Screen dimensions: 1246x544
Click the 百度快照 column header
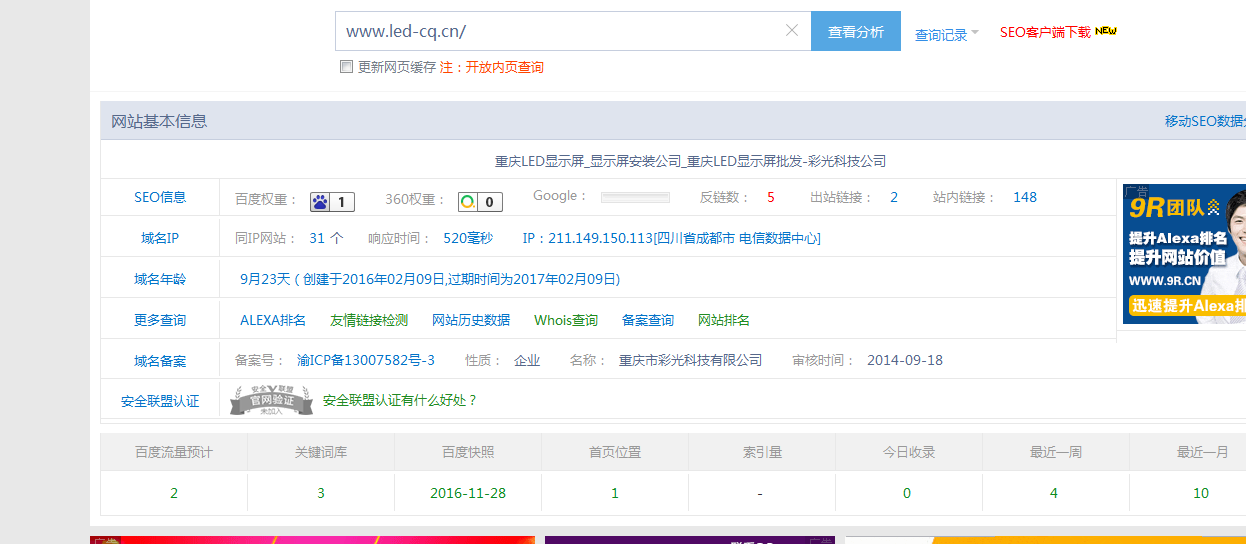point(468,452)
